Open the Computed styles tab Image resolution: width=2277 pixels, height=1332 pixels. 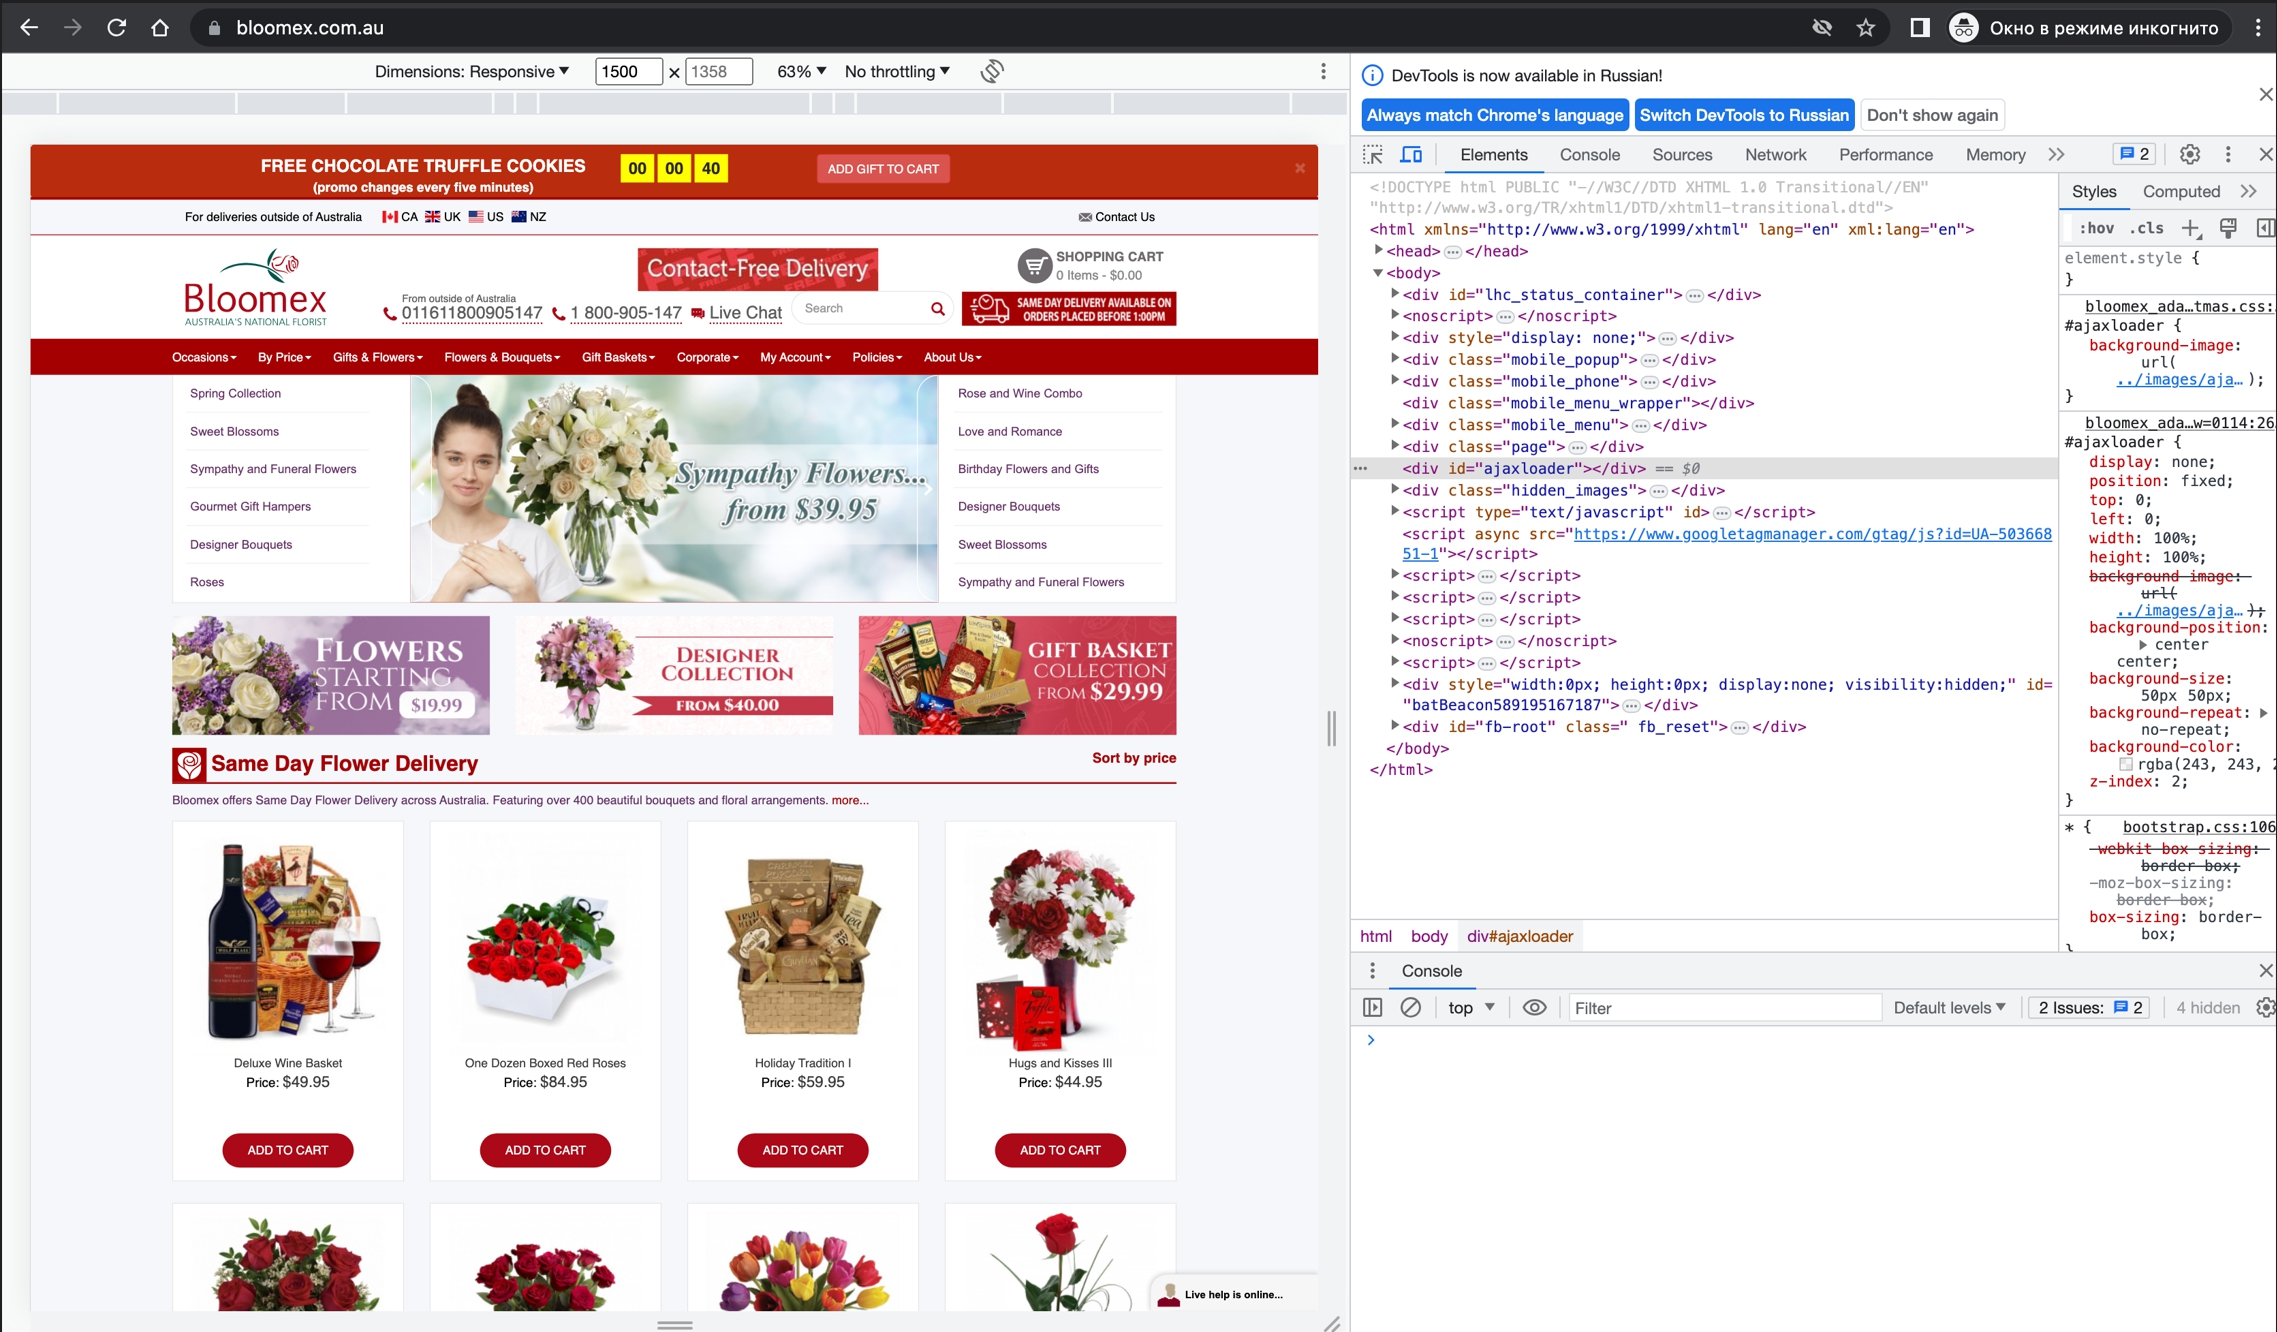[x=2181, y=191]
